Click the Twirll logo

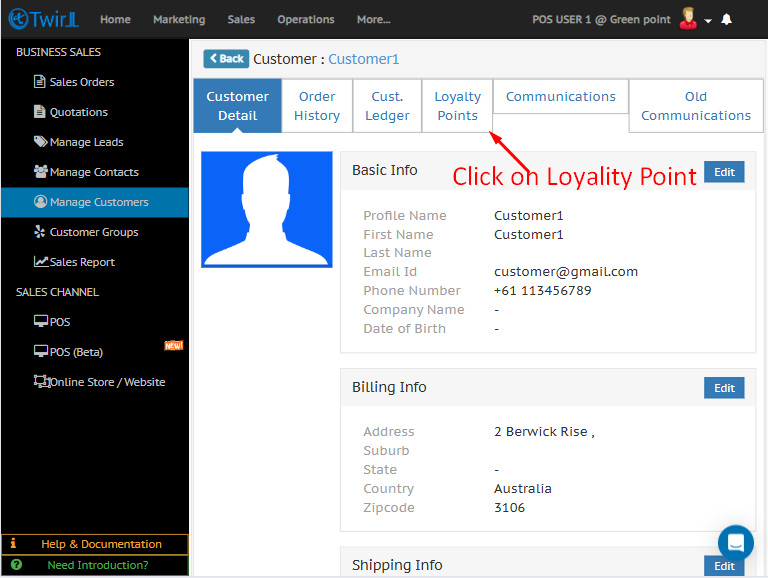(x=44, y=19)
